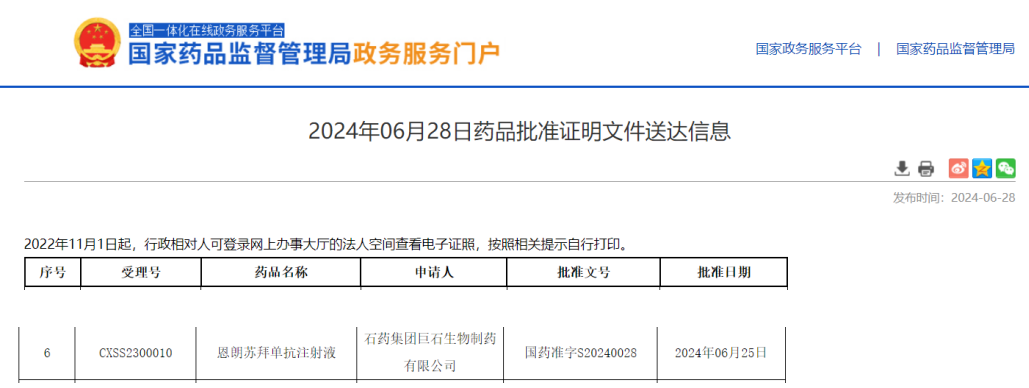1029x388 pixels.
Task: Click row number 6 cell
Action: point(47,353)
